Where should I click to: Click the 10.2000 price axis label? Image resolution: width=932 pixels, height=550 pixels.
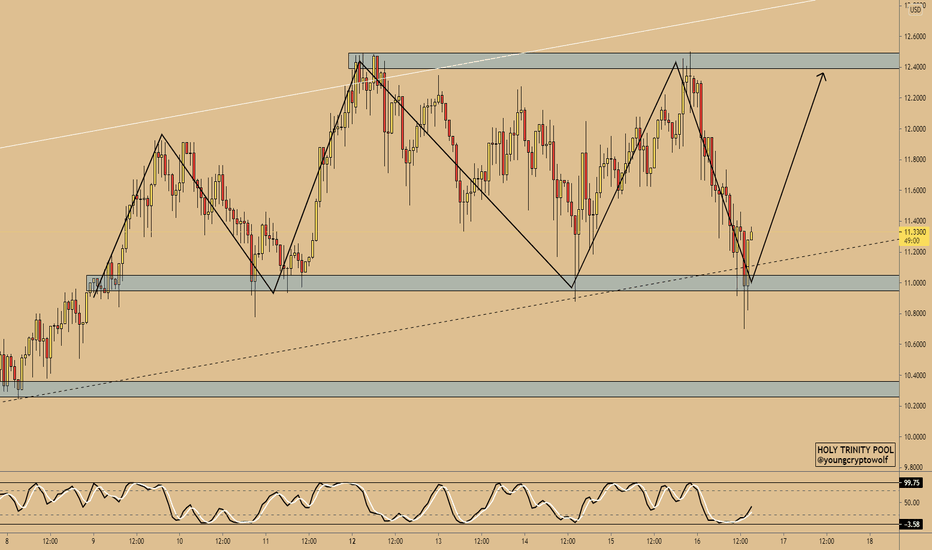coord(914,406)
